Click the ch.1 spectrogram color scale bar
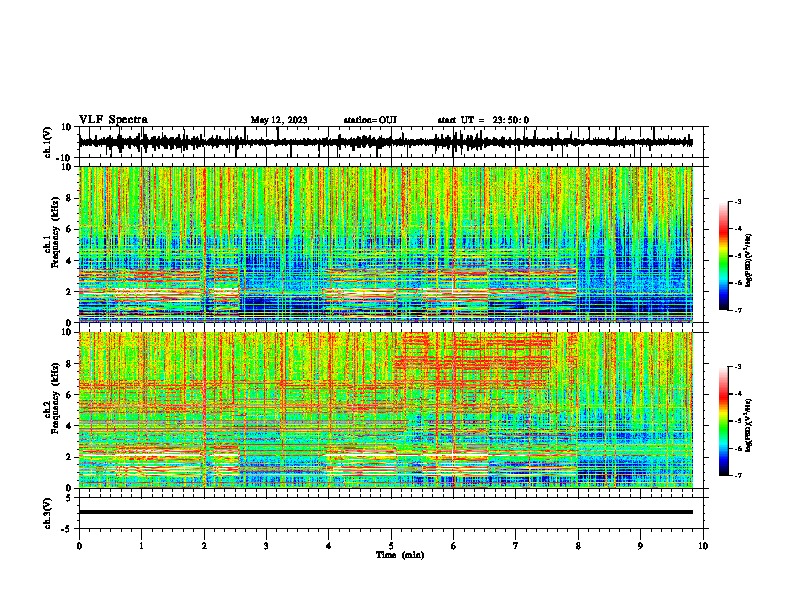The height and width of the screenshot is (612, 792). 724,256
